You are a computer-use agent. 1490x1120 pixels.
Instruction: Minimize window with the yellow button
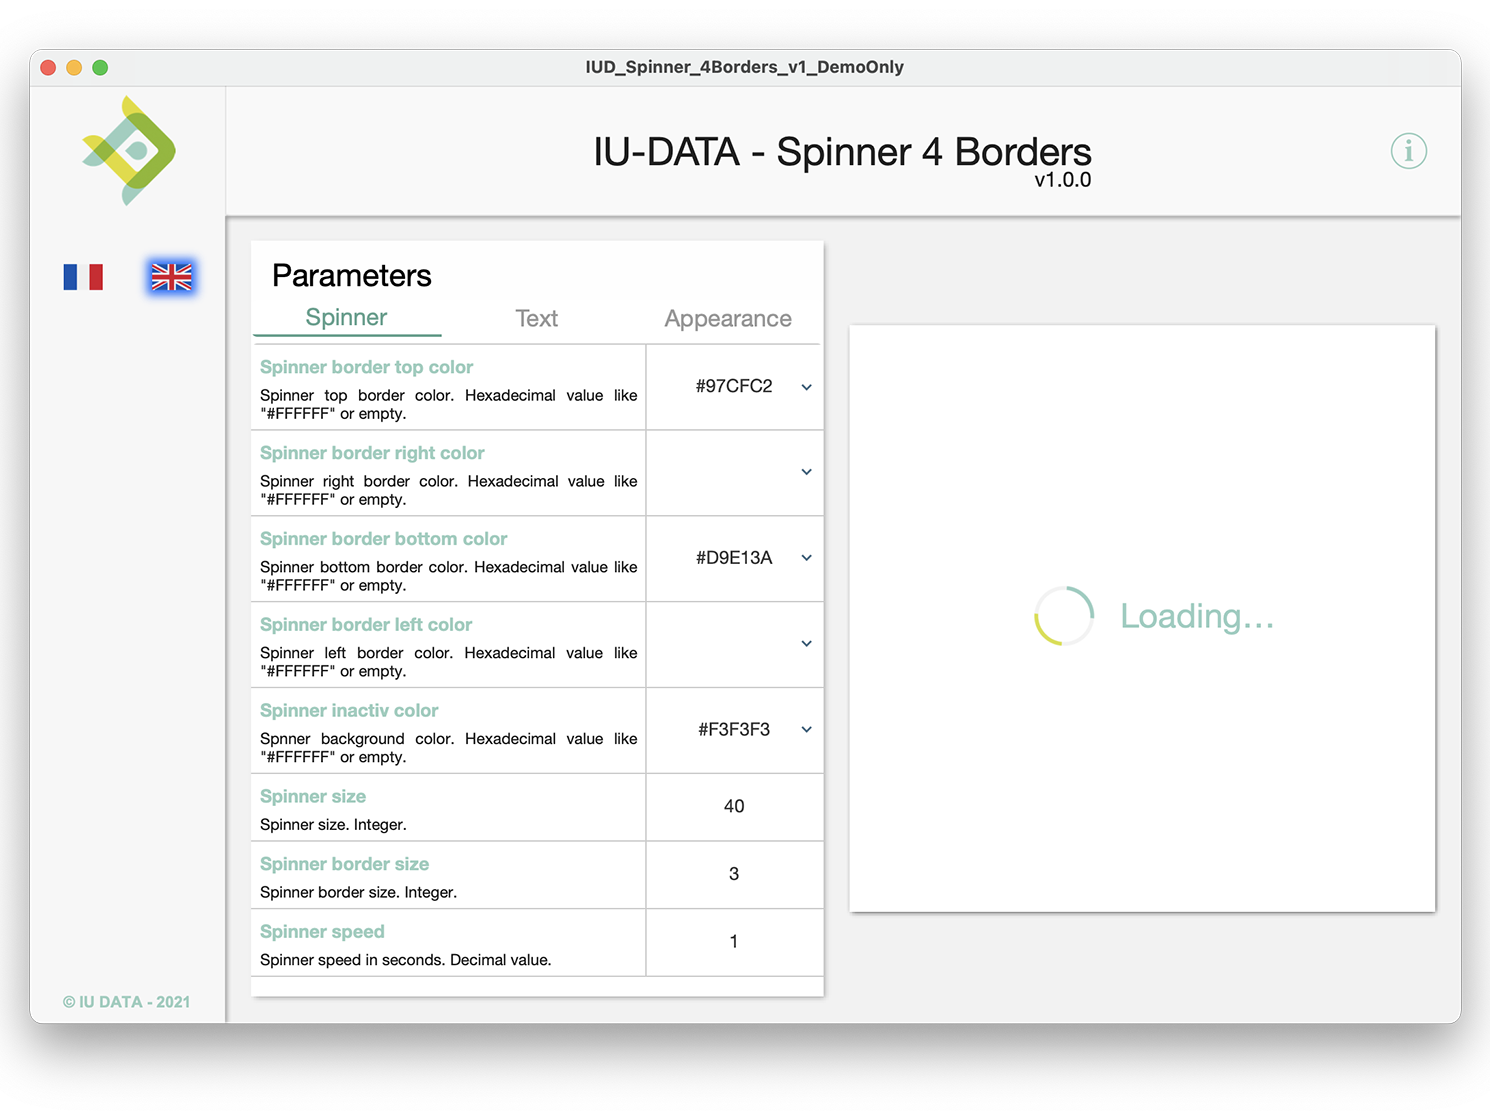coord(74,67)
